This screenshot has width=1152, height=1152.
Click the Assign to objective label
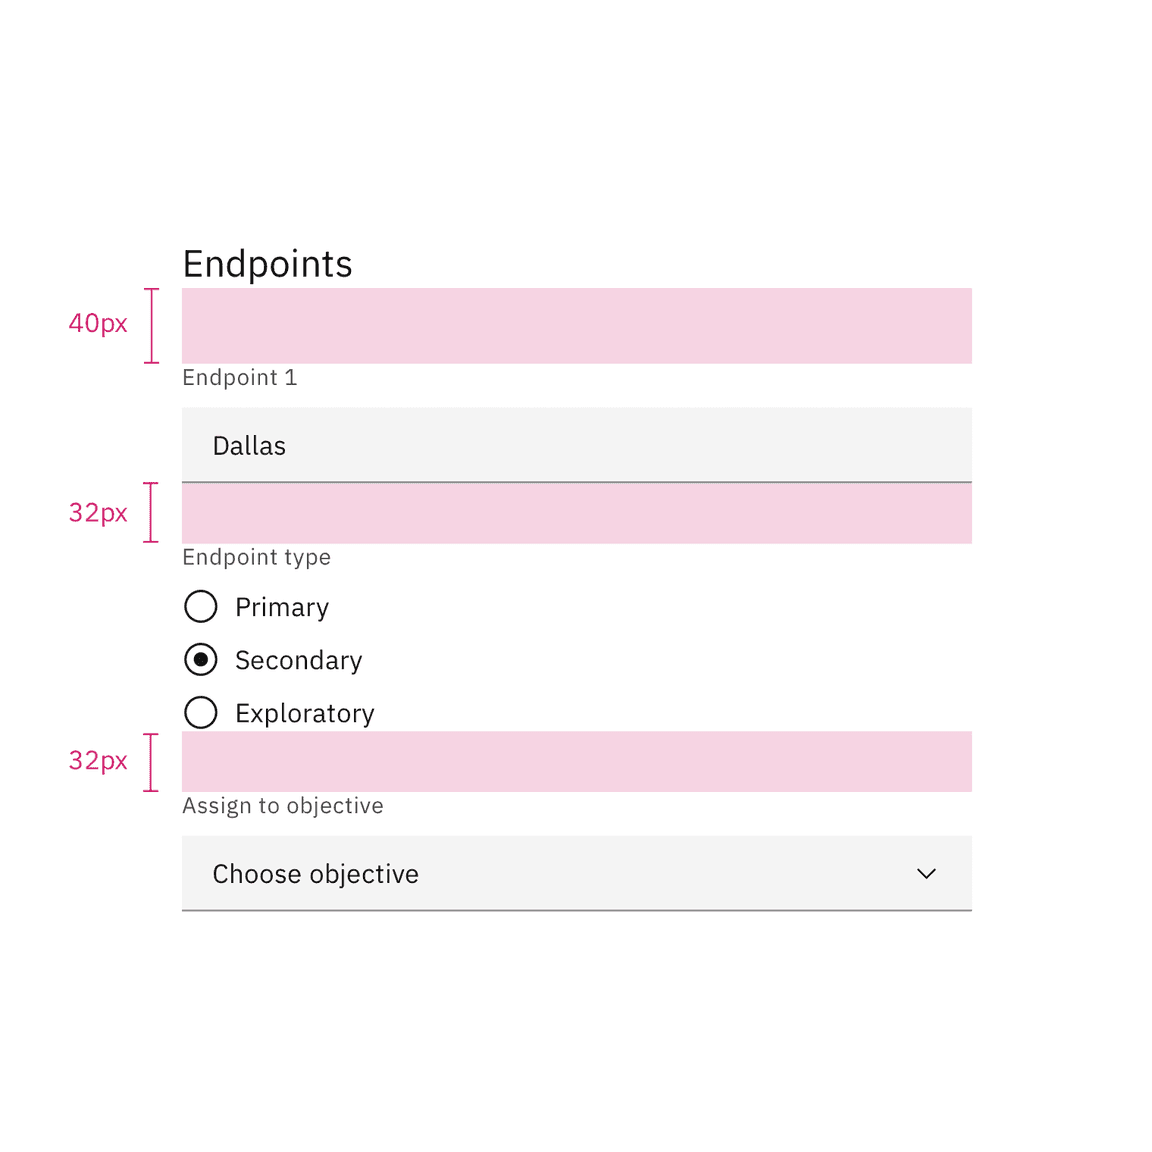pyautogui.click(x=283, y=805)
